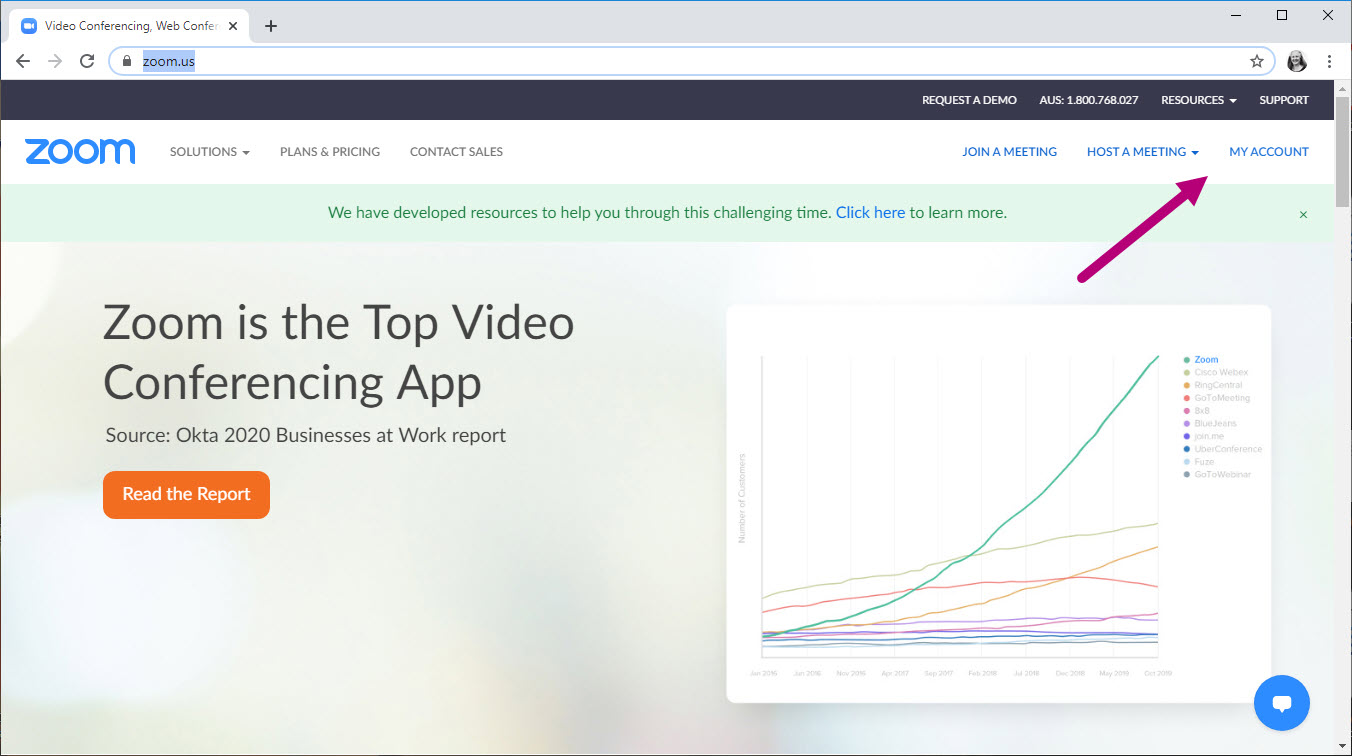
Task: Go to My Account
Action: tap(1268, 152)
